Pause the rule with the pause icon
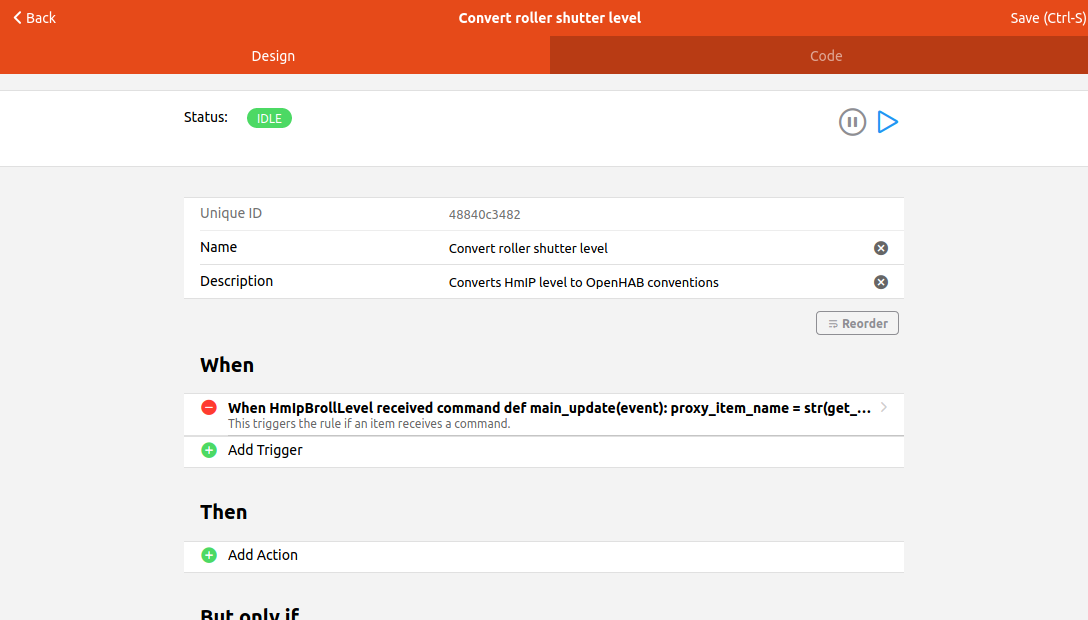 tap(852, 122)
